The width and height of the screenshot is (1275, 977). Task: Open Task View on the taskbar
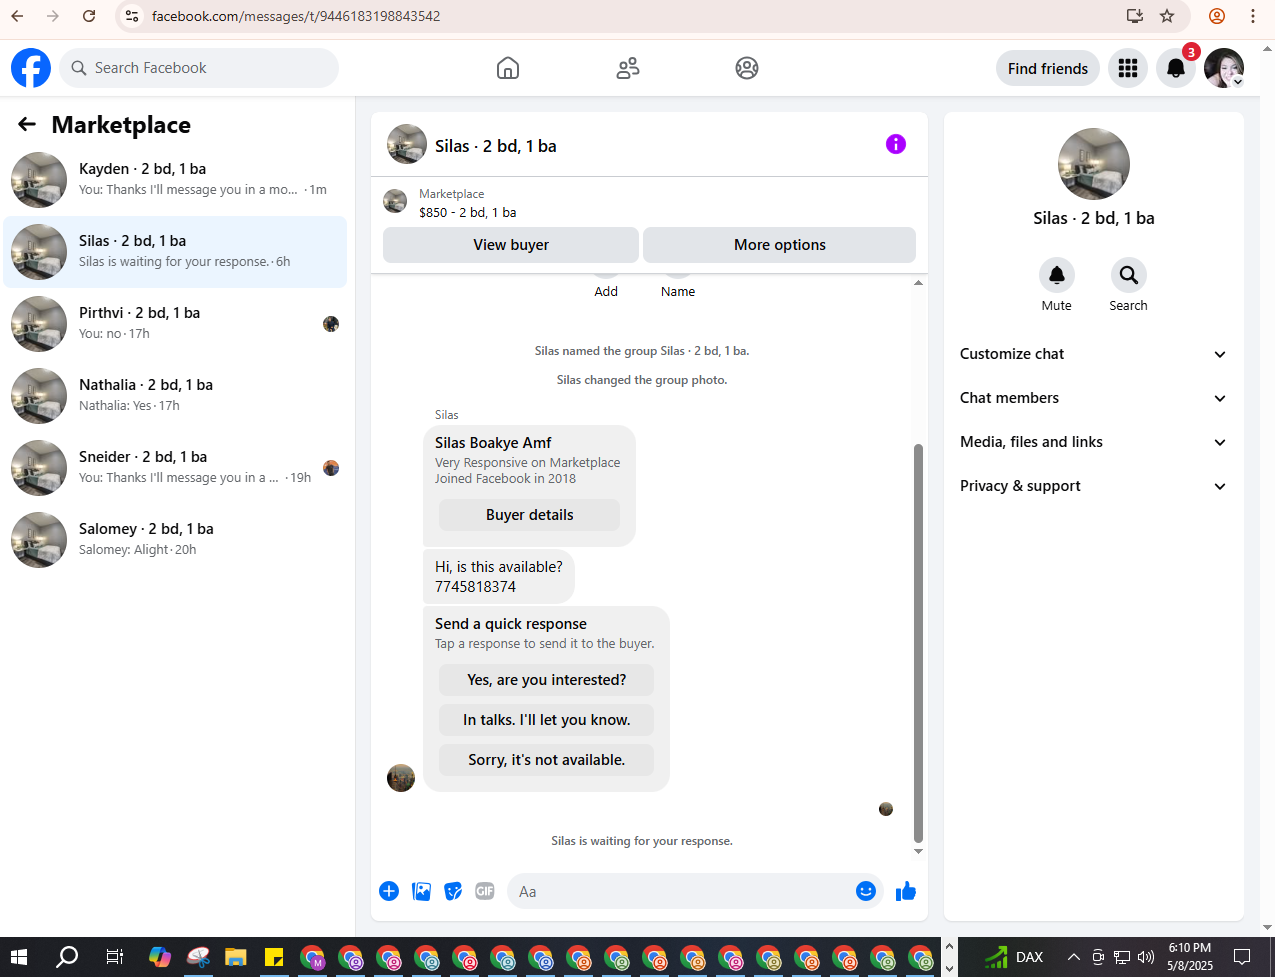click(x=114, y=957)
